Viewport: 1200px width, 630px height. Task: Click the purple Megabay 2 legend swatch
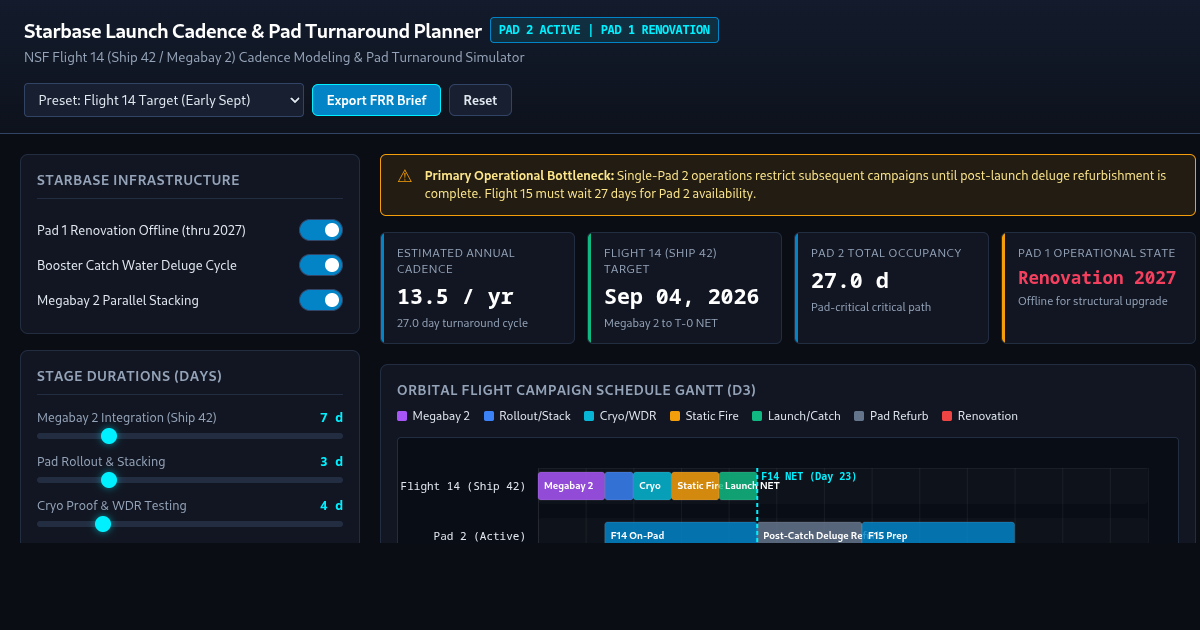click(402, 416)
